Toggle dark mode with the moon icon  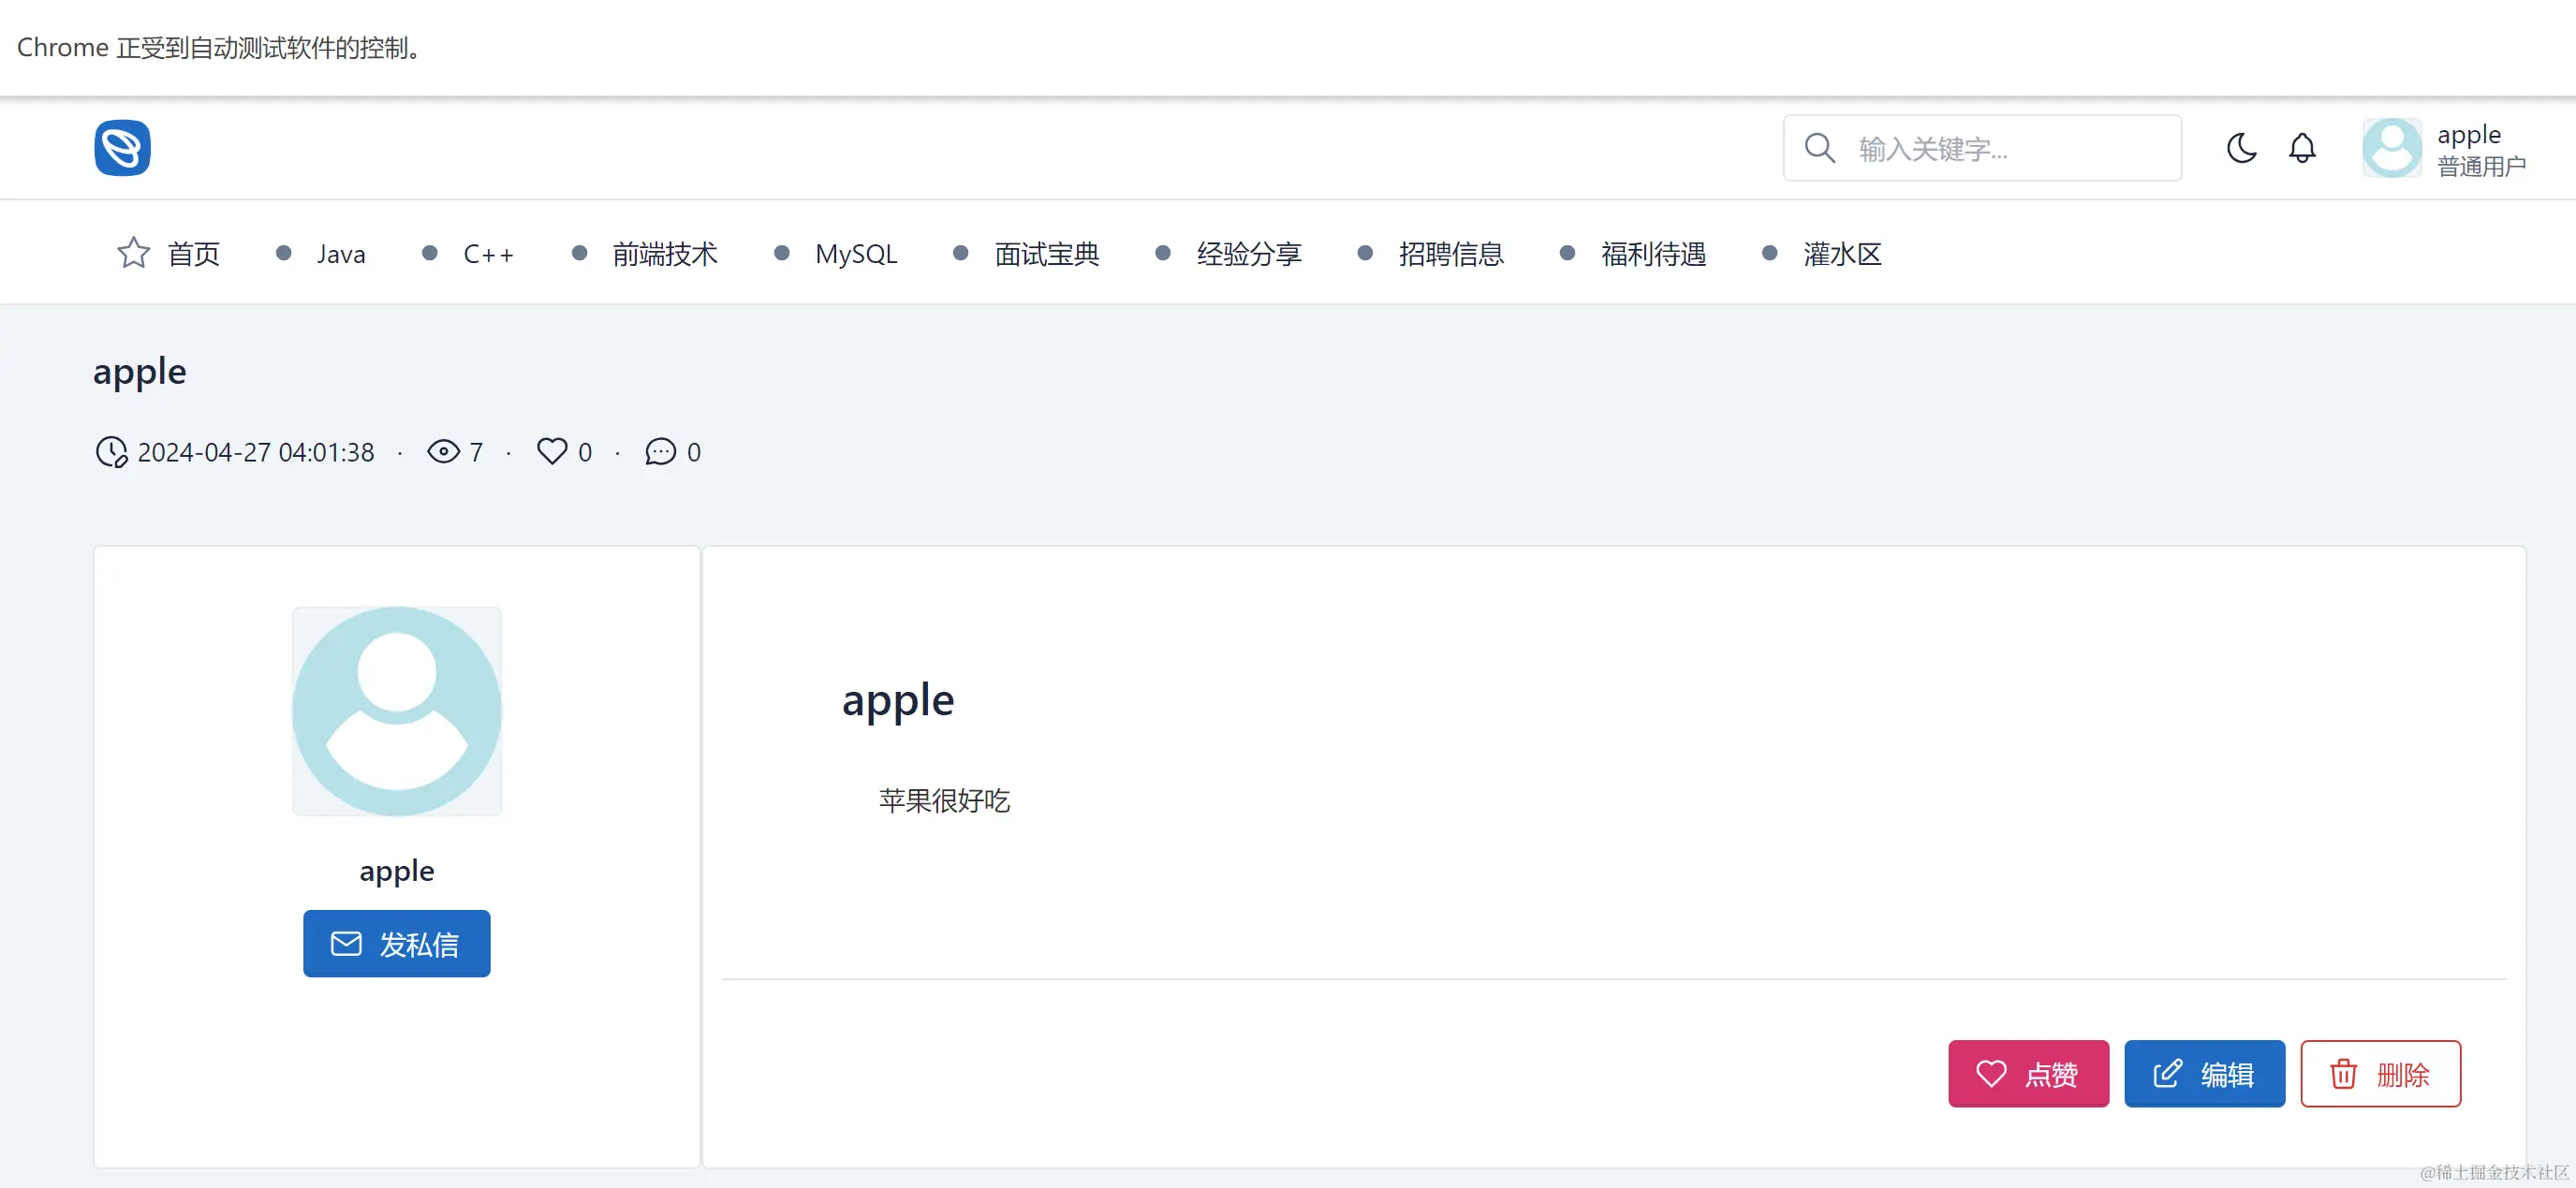click(2241, 148)
